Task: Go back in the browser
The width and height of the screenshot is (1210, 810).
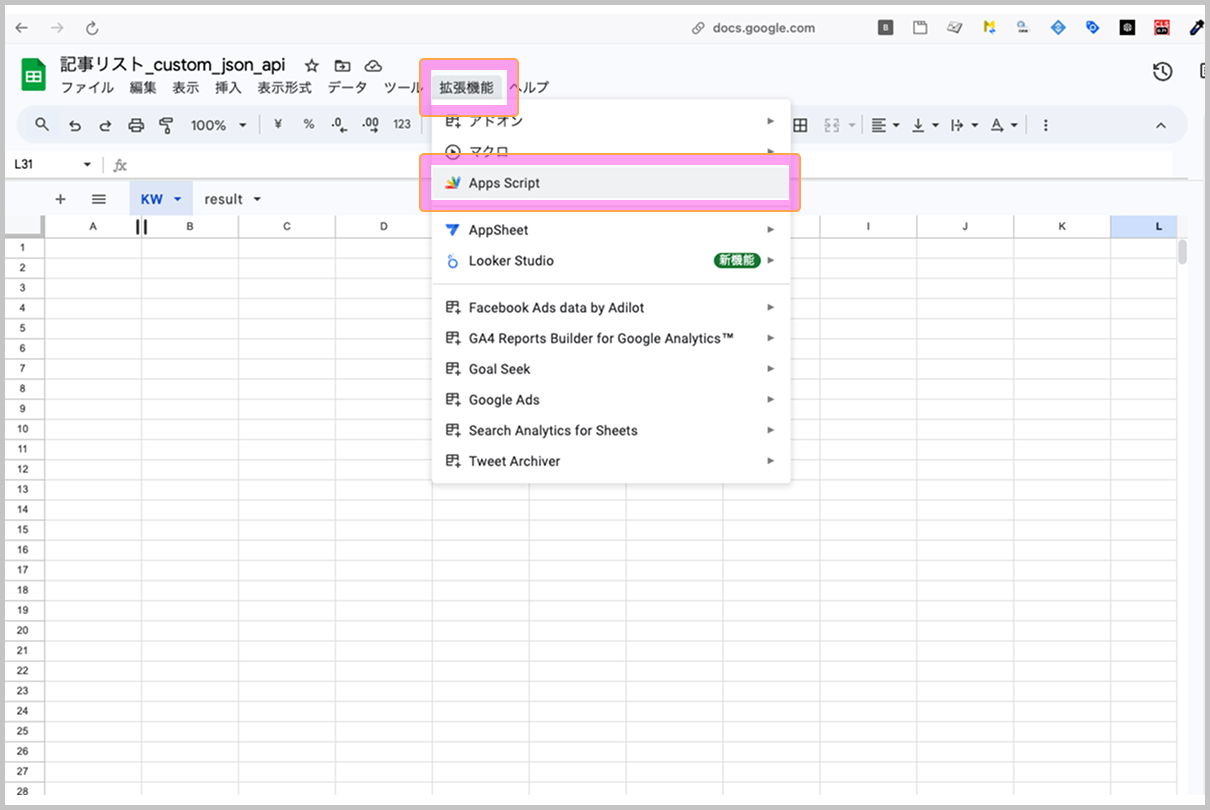Action: pos(22,28)
